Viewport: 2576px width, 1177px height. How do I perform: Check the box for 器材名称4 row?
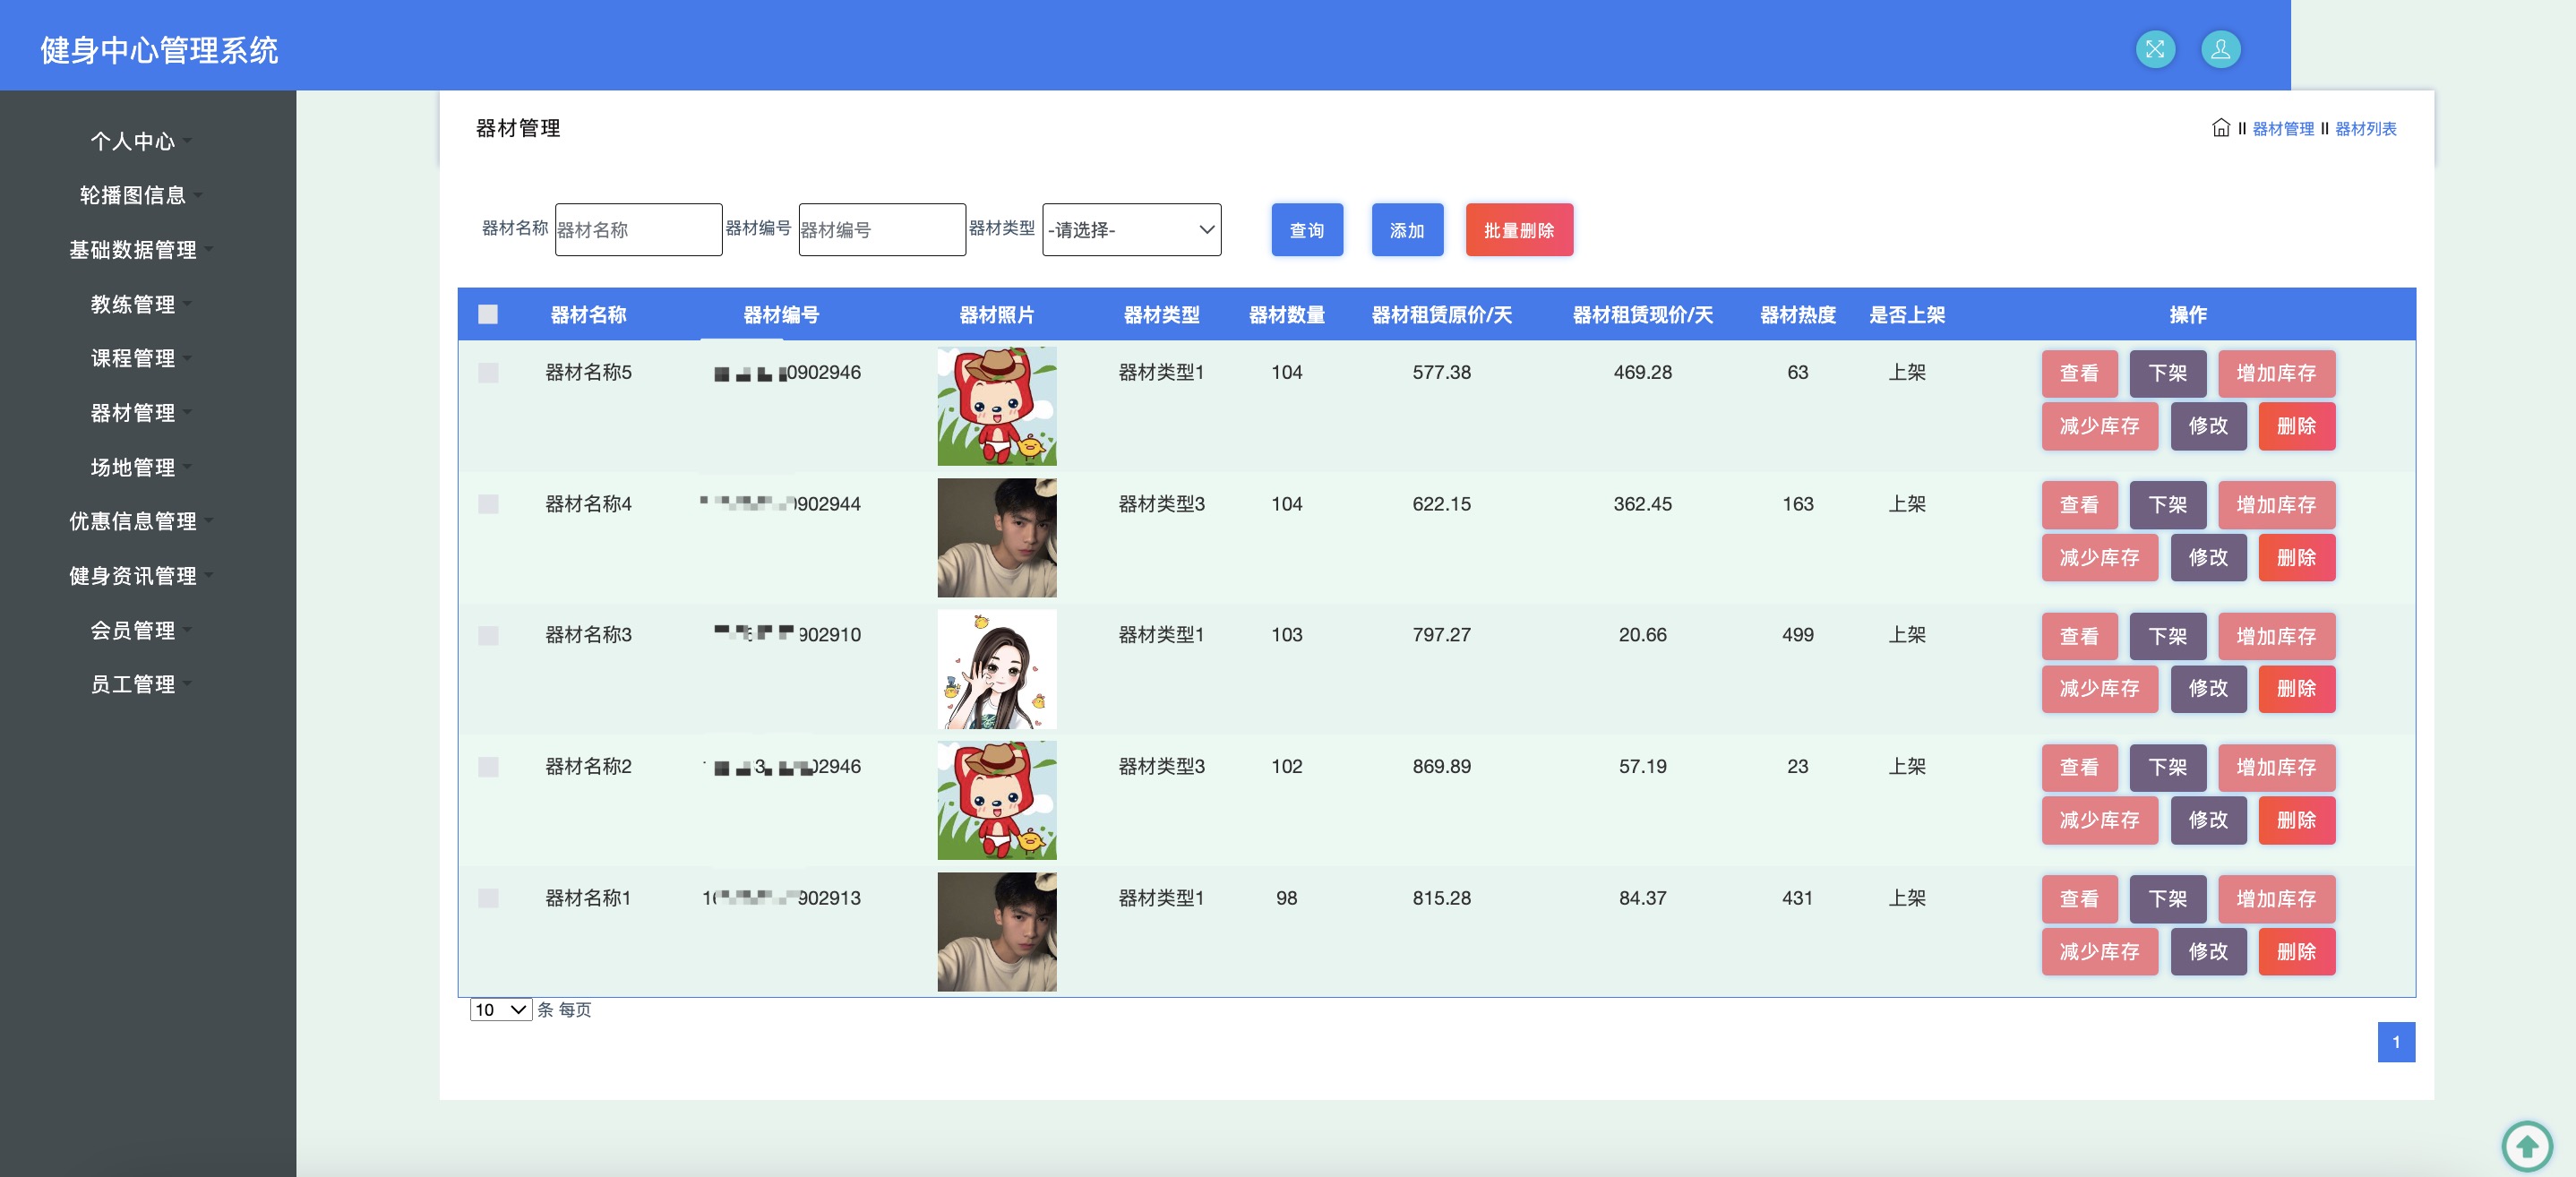(x=488, y=504)
